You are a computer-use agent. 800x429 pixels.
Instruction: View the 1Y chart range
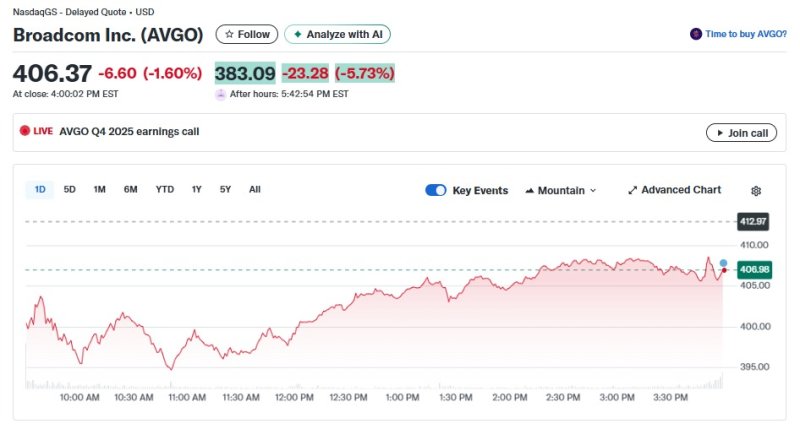(x=196, y=189)
